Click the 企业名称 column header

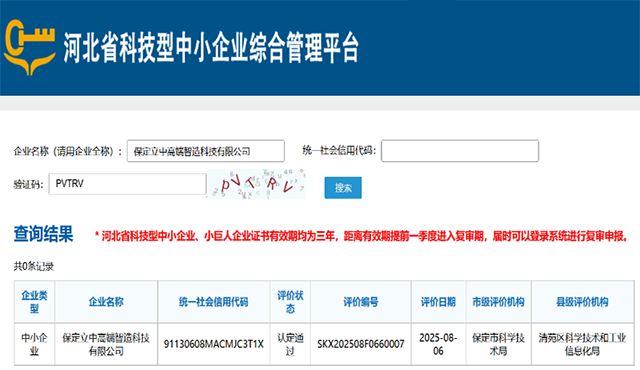pos(106,302)
